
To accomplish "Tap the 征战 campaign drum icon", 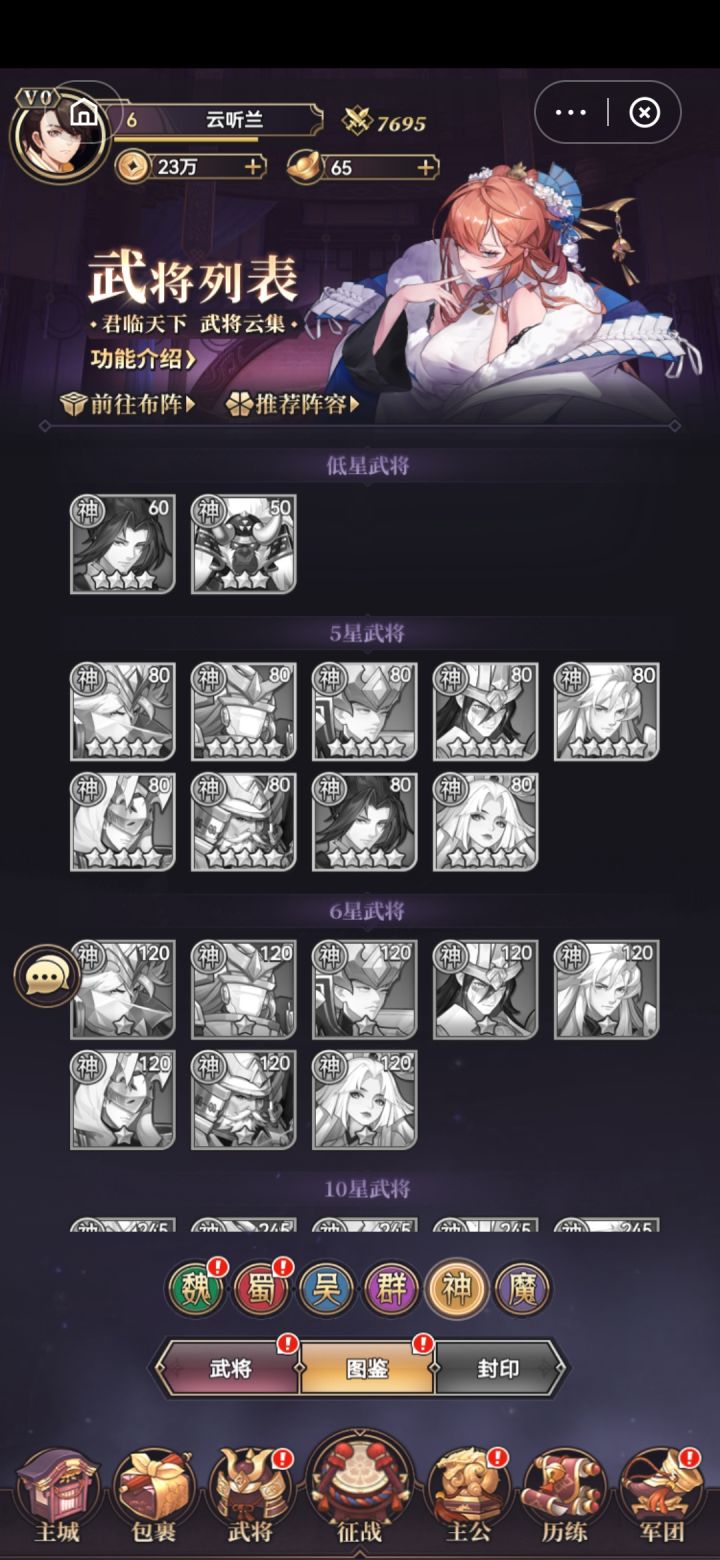I will [x=359, y=1488].
